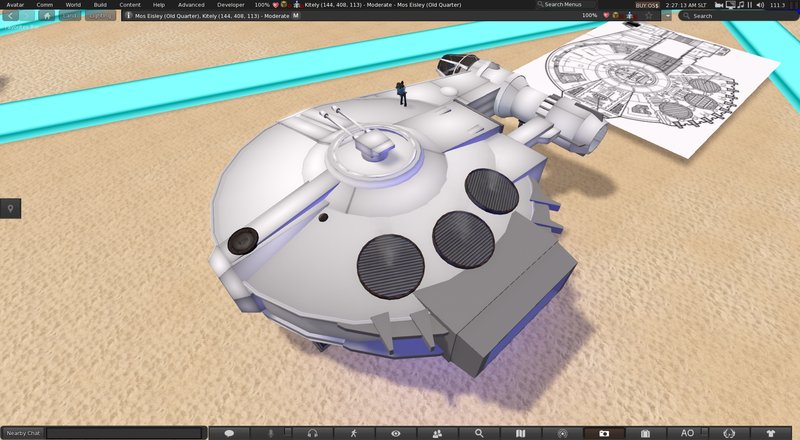Screen dimensions: 800x440
Task: Click the Nearby Chat label
Action: [x=23, y=433]
